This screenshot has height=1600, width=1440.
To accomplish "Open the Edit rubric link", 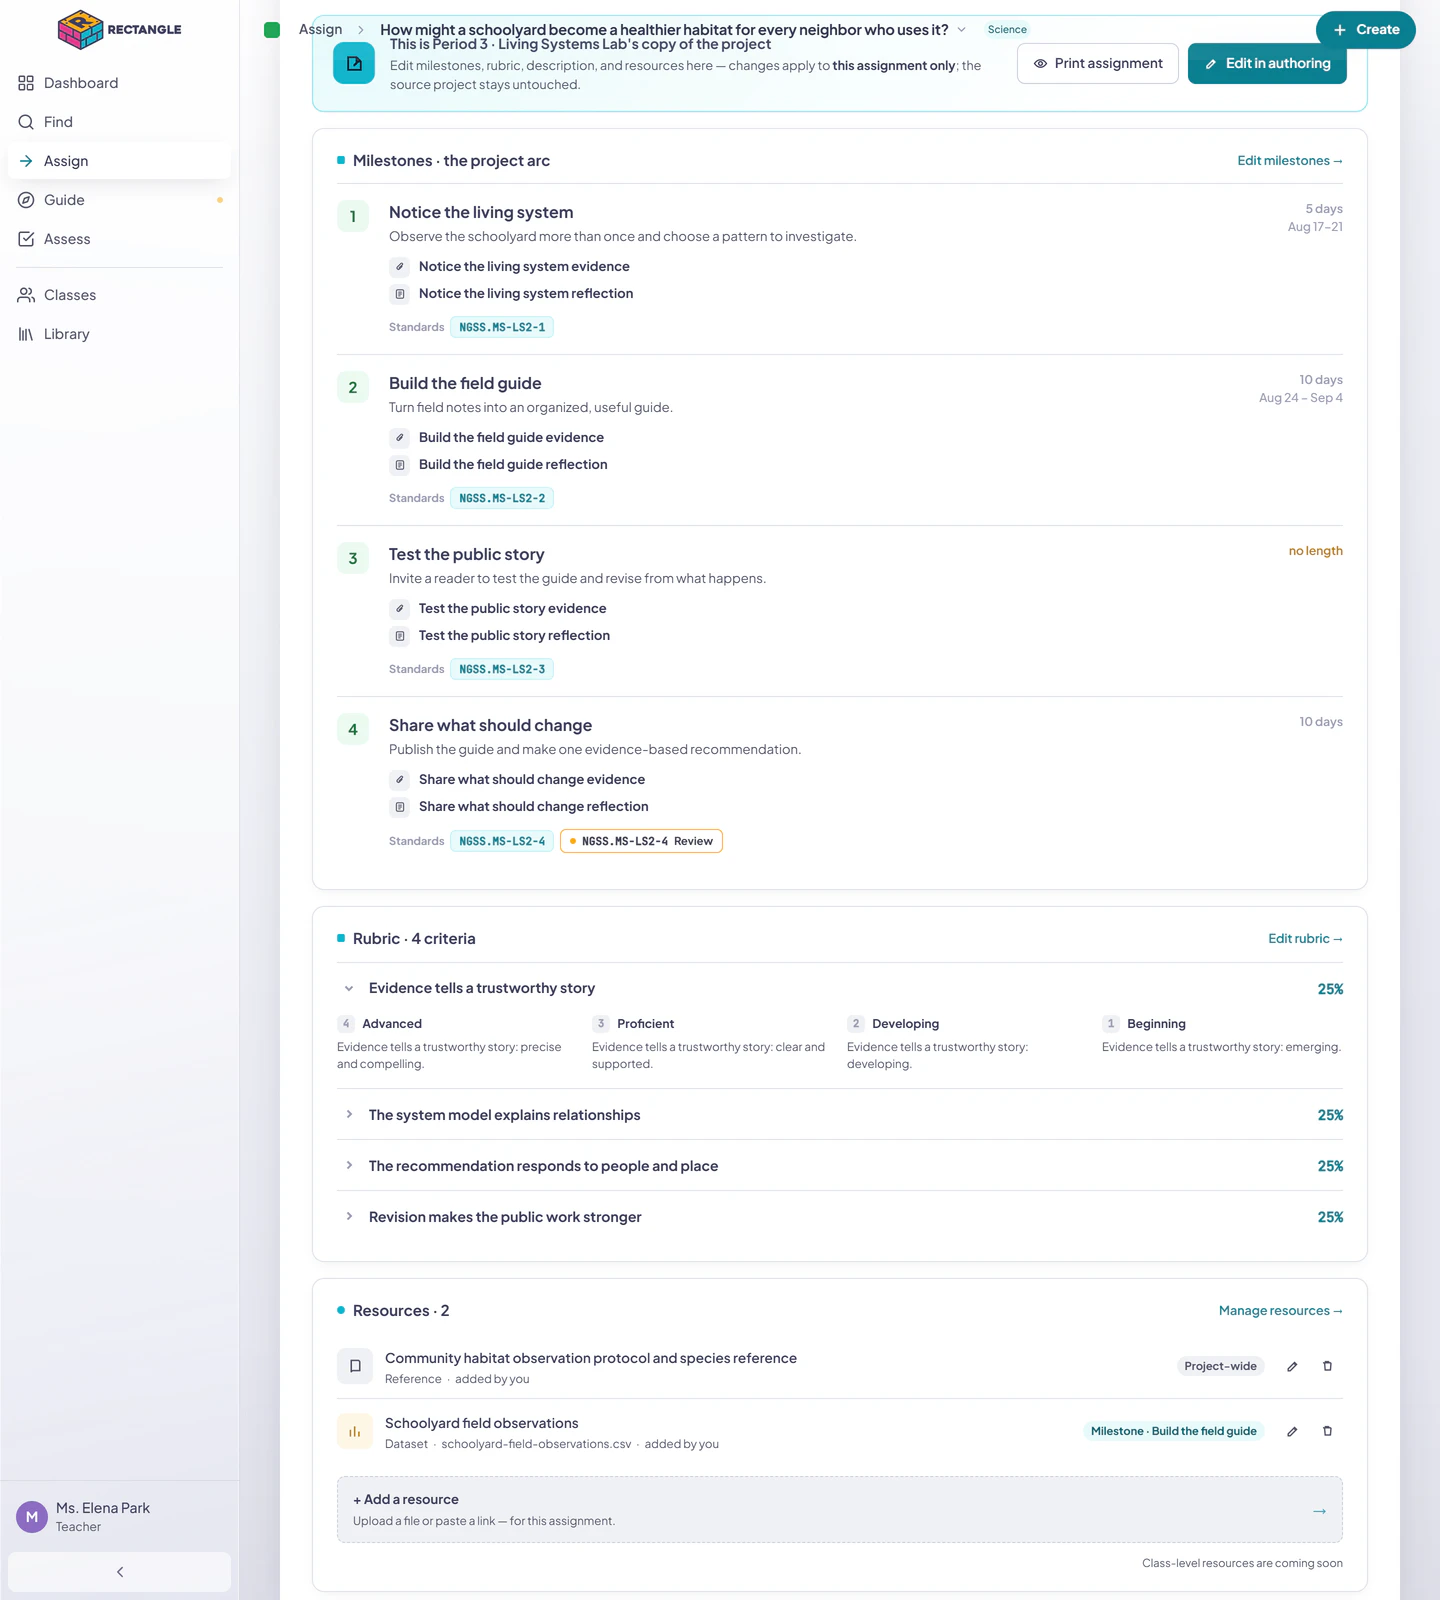I will tap(1305, 939).
